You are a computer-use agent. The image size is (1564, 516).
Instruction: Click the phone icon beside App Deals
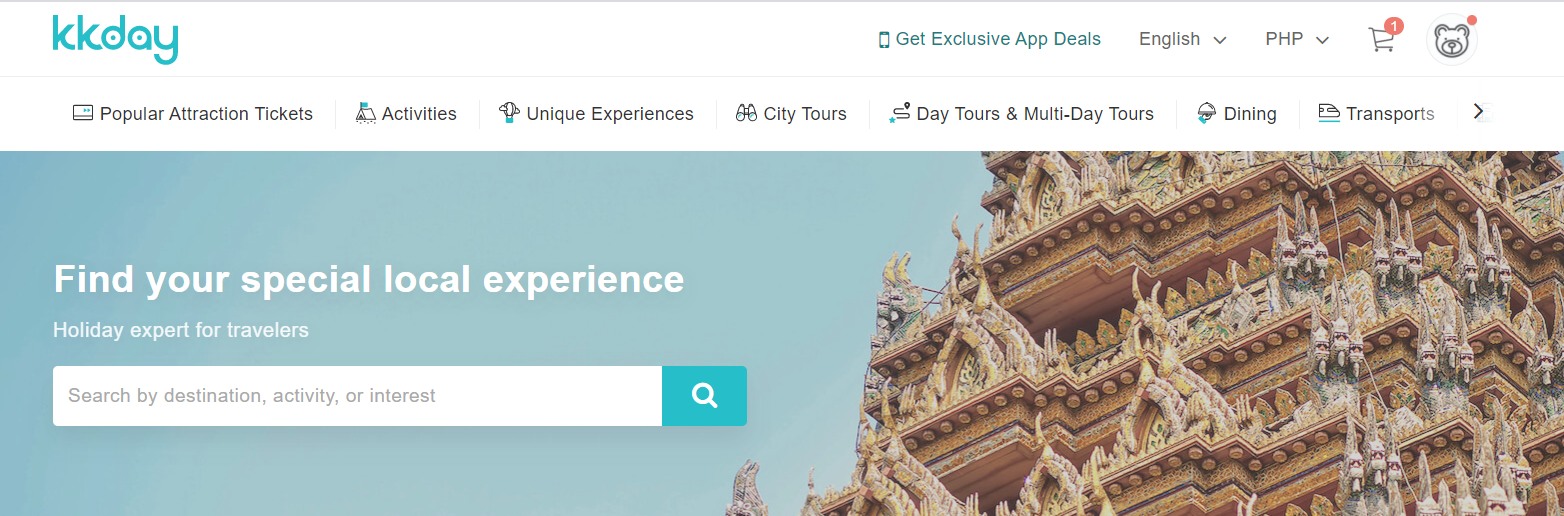coord(884,40)
